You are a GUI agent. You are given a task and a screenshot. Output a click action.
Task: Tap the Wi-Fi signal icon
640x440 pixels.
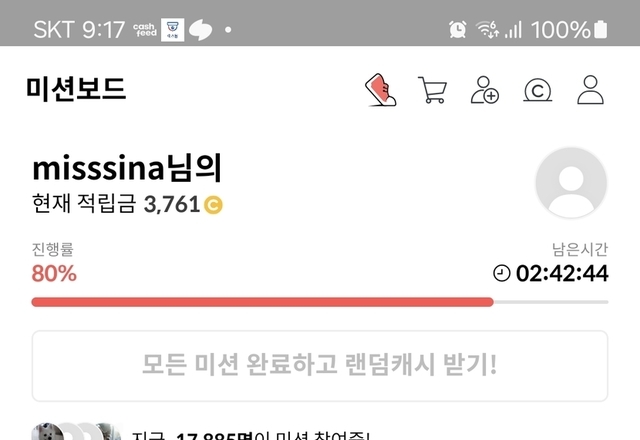point(487,29)
